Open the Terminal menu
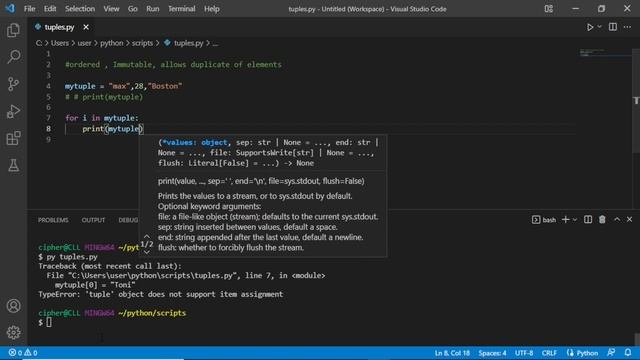This screenshot has height=360, width=640. (182, 9)
